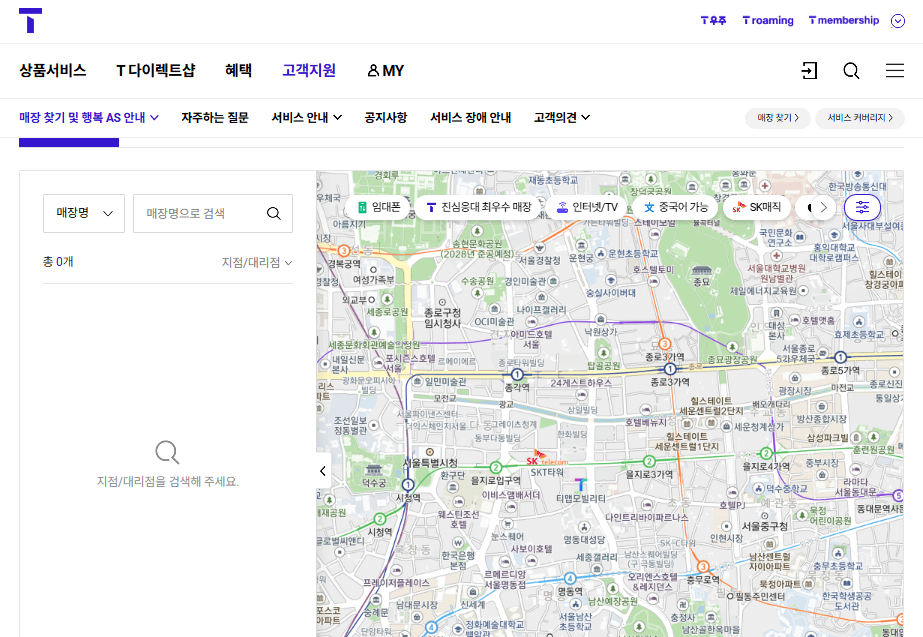
Task: Toggle the 진심응대 최우수 매장 filter chip
Action: [479, 207]
